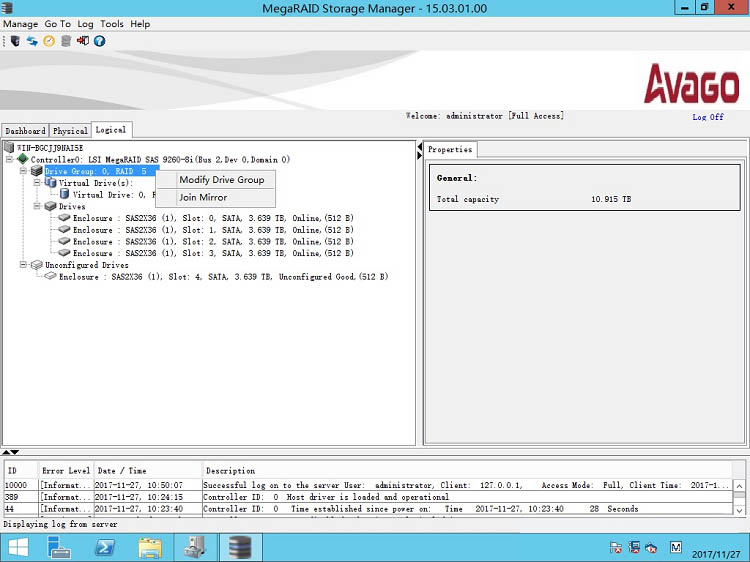Click the server icon in the toolbar
The image size is (750, 562).
click(15, 41)
